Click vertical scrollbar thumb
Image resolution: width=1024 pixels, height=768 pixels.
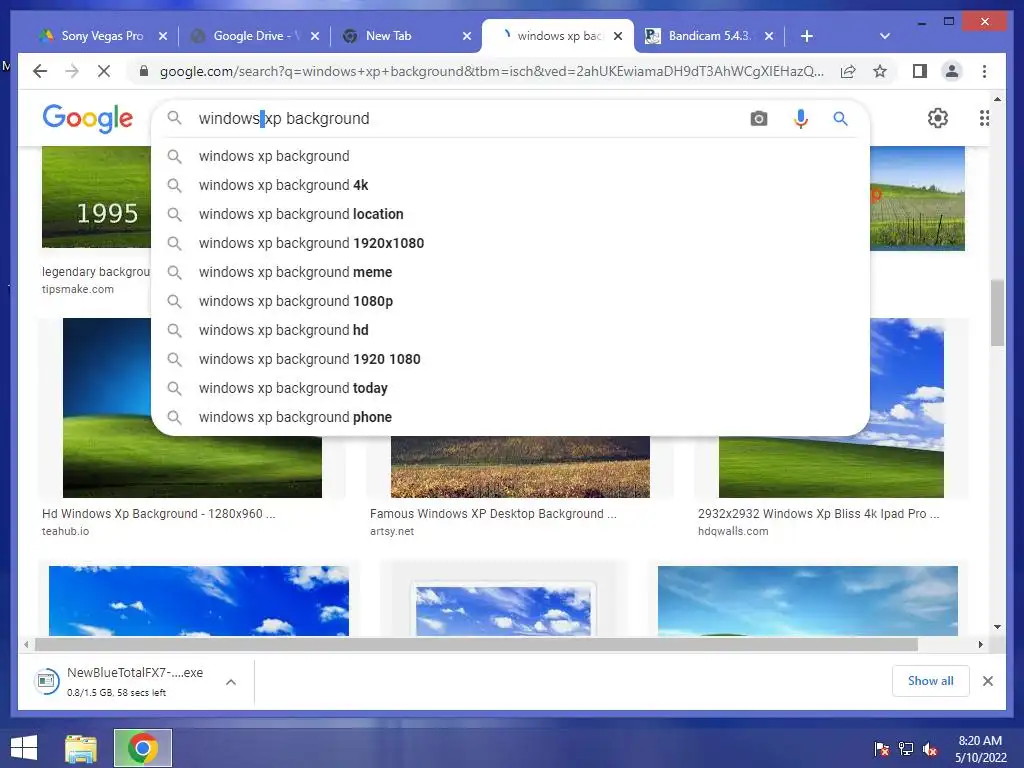(x=997, y=313)
